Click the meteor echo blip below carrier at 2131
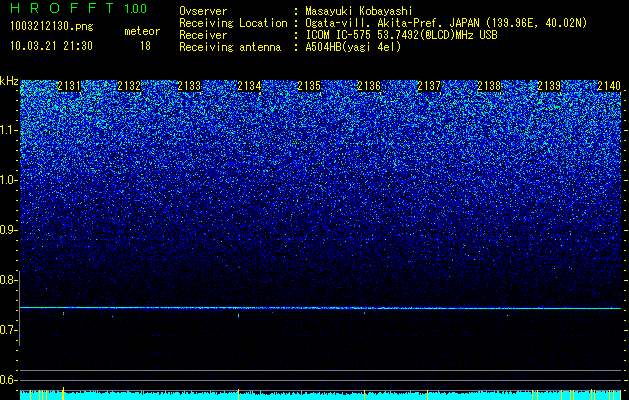This screenshot has height=400, width=629. (63, 313)
